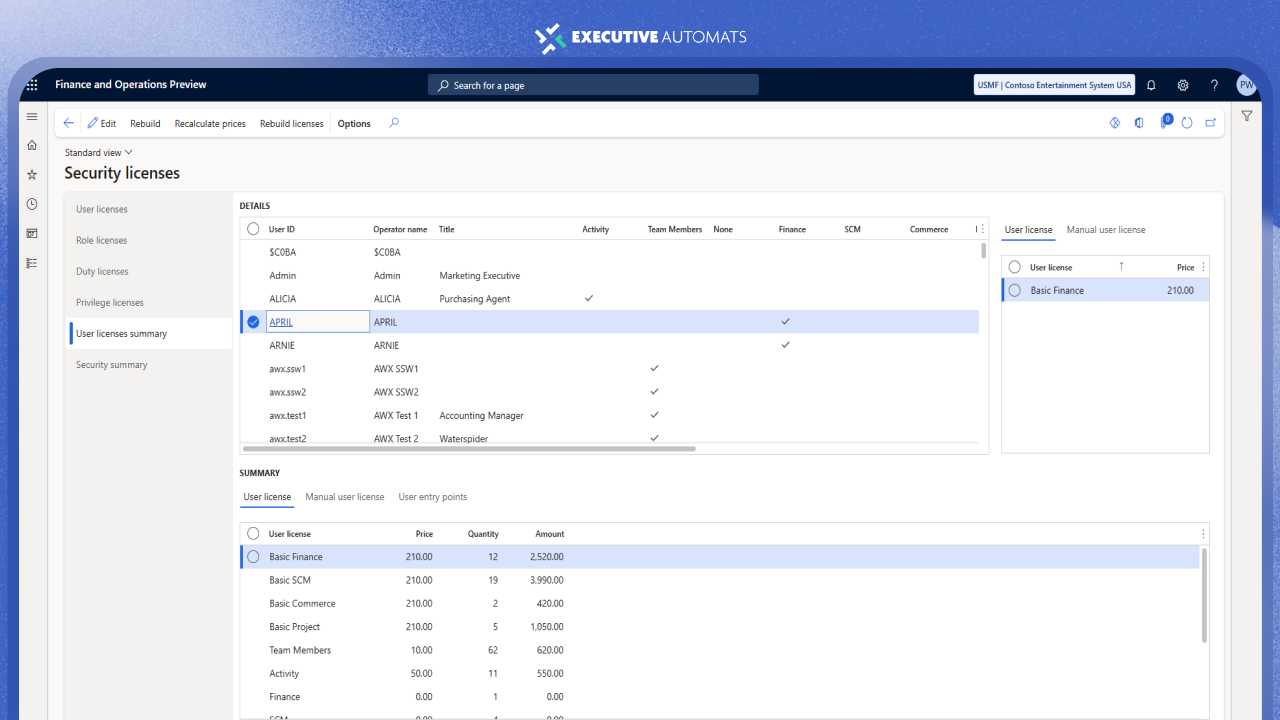
Task: Select the ALICIA user row
Action: tap(609, 299)
